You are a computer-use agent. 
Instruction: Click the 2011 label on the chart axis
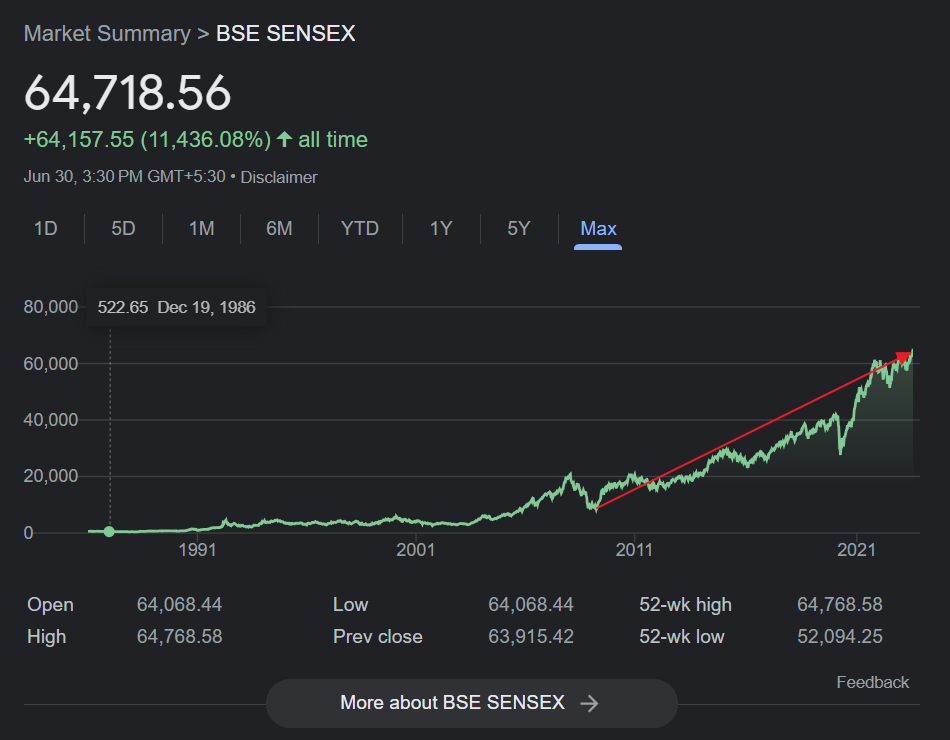634,550
